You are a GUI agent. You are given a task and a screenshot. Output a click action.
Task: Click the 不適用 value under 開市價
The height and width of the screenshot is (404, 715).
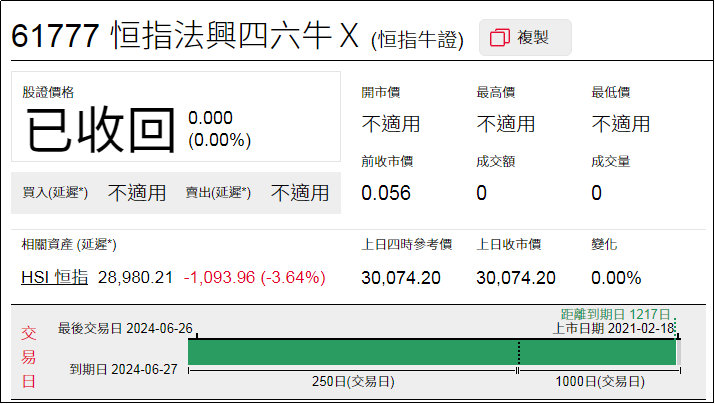pos(391,124)
